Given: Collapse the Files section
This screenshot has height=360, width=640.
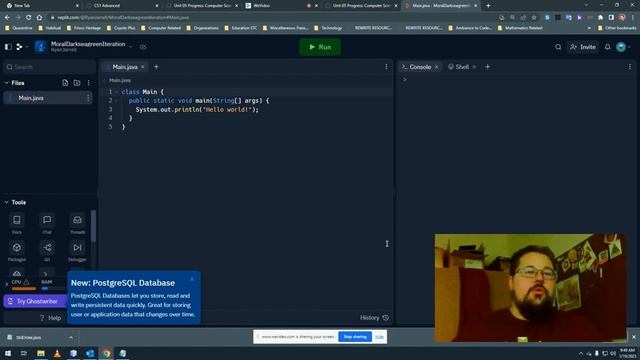Looking at the screenshot, I should pyautogui.click(x=7, y=83).
